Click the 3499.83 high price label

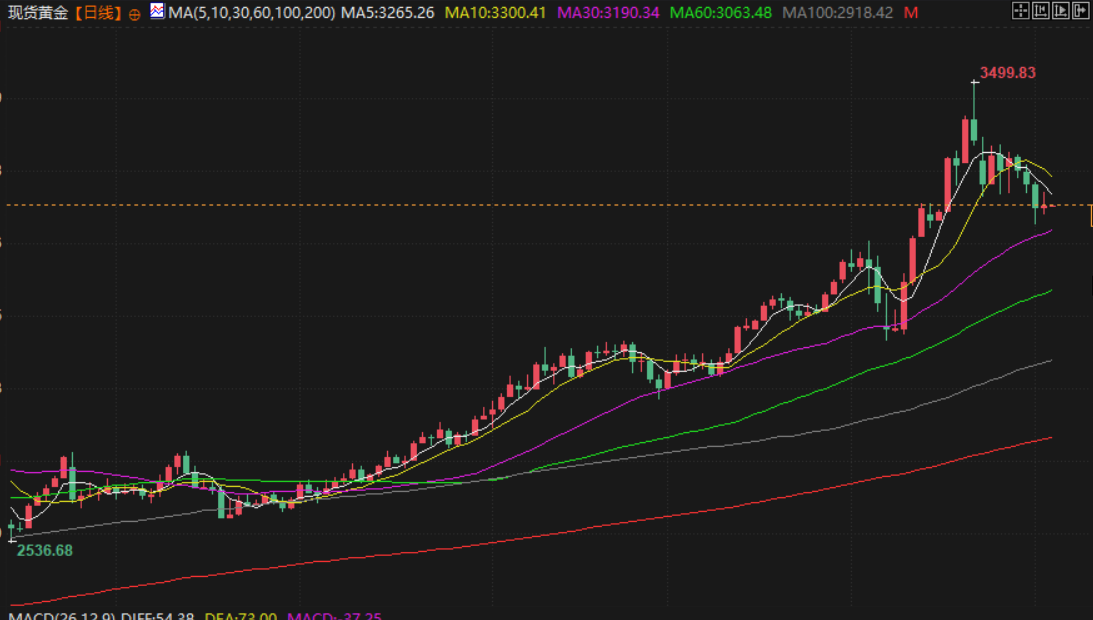1008,73
